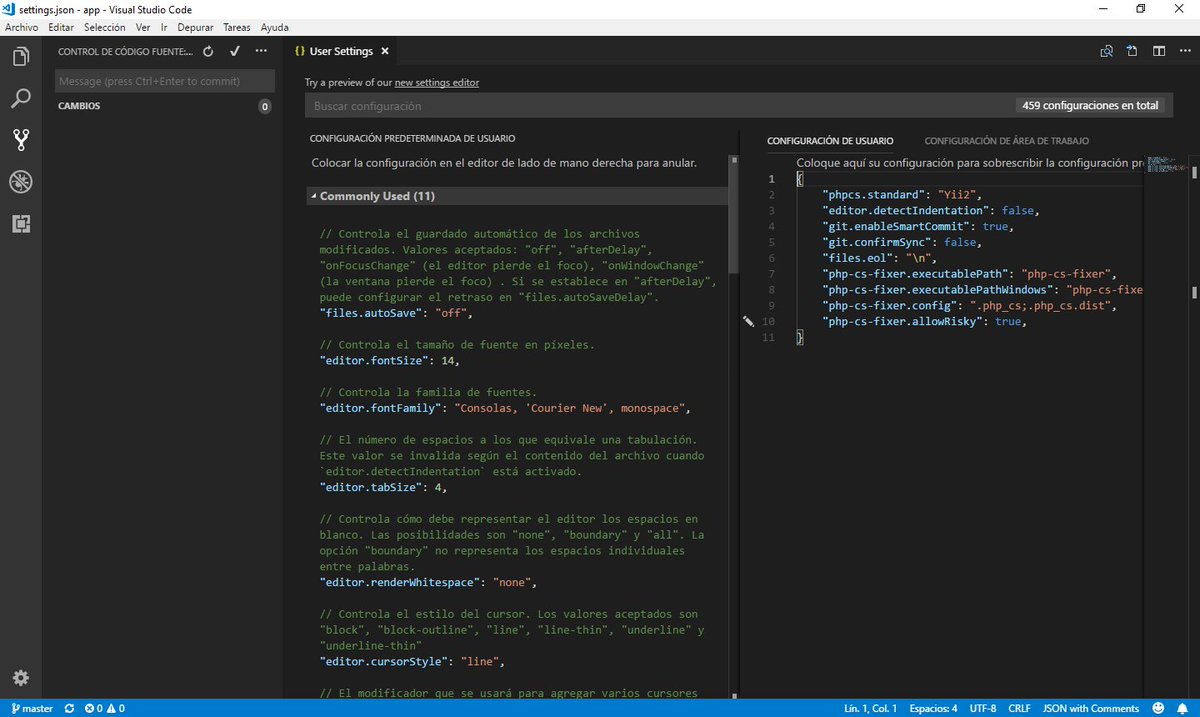
Task: Click the "editor.tabSize" setting line
Action: click(383, 487)
